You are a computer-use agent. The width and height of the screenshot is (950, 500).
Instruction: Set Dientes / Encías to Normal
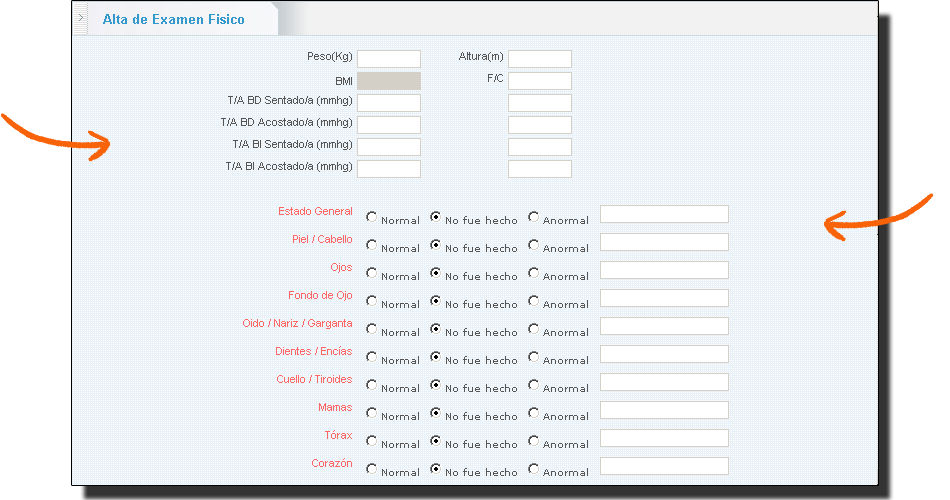click(x=372, y=357)
